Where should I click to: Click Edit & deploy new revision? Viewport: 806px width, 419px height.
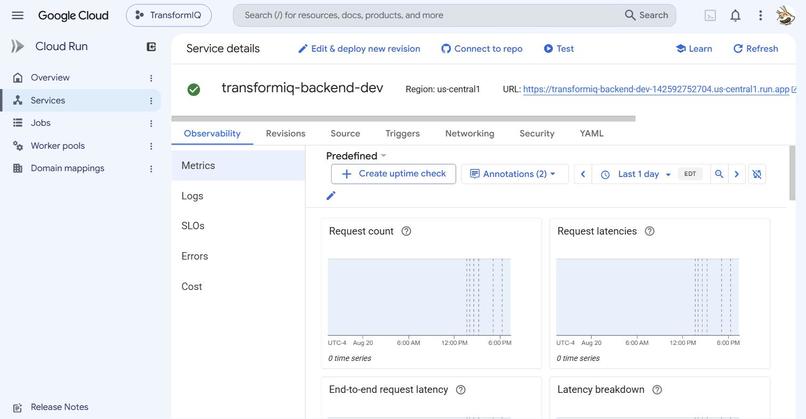[x=359, y=49]
